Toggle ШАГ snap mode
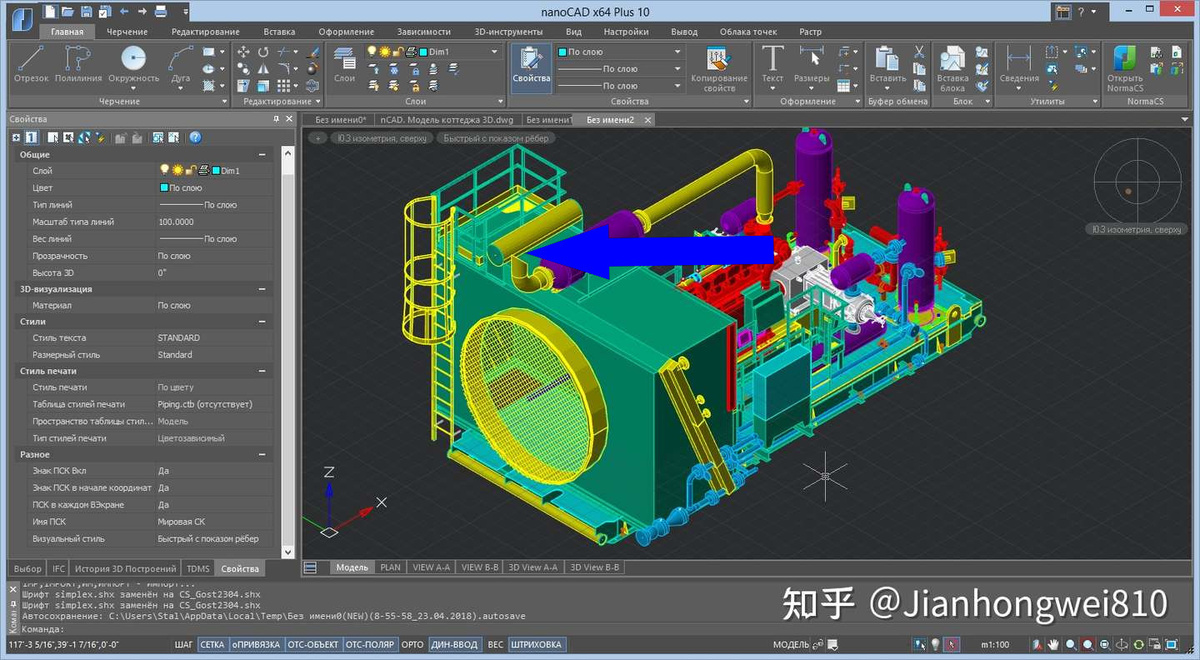 pyautogui.click(x=183, y=645)
